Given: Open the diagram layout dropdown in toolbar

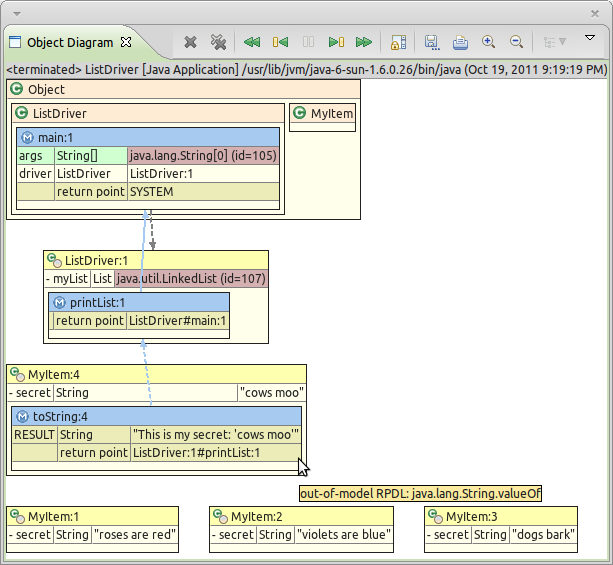Looking at the screenshot, I should [x=553, y=42].
